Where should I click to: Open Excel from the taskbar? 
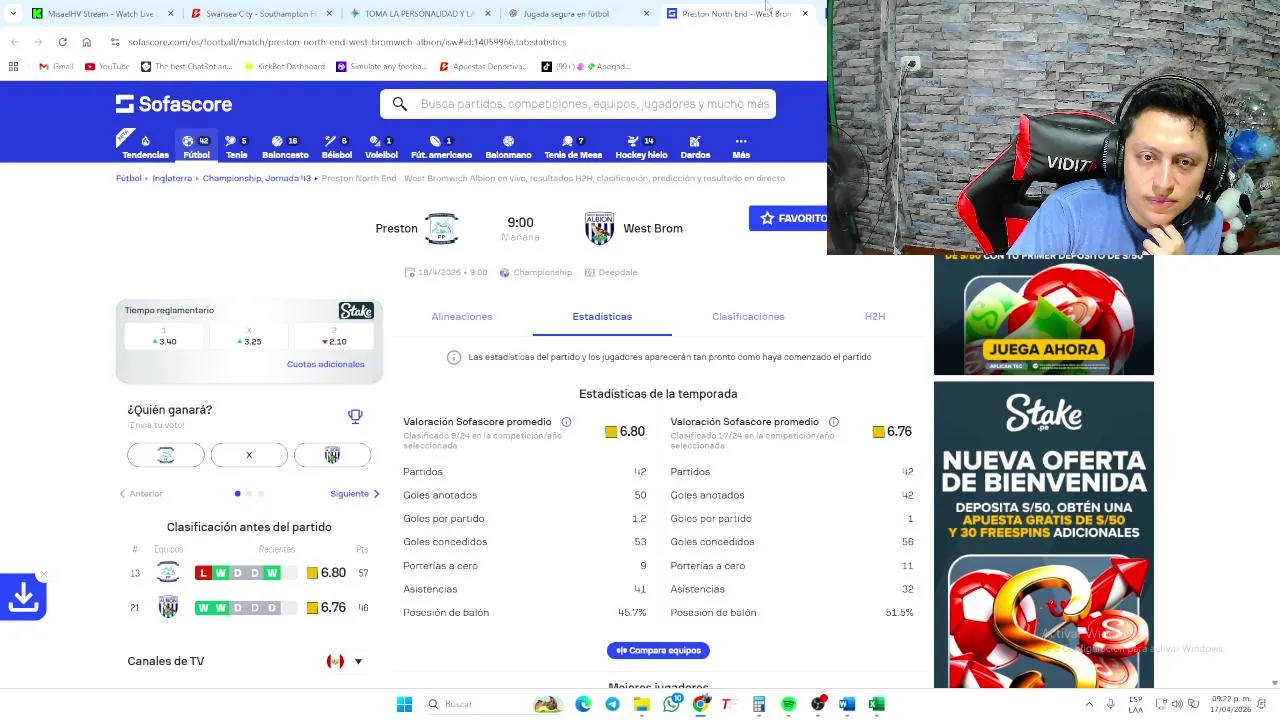(x=876, y=704)
